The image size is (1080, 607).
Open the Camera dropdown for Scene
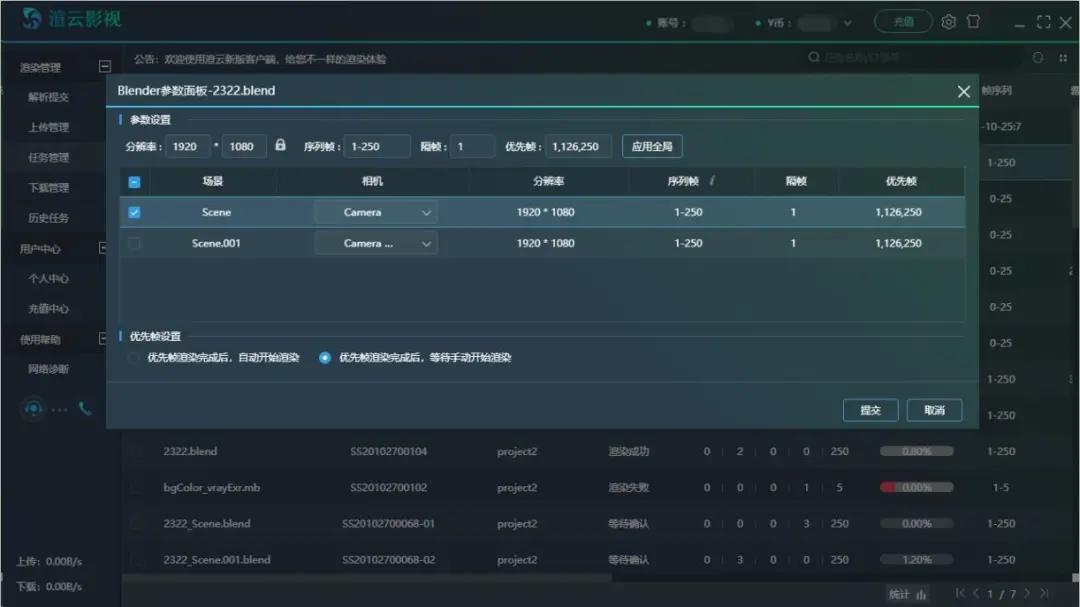click(x=376, y=212)
